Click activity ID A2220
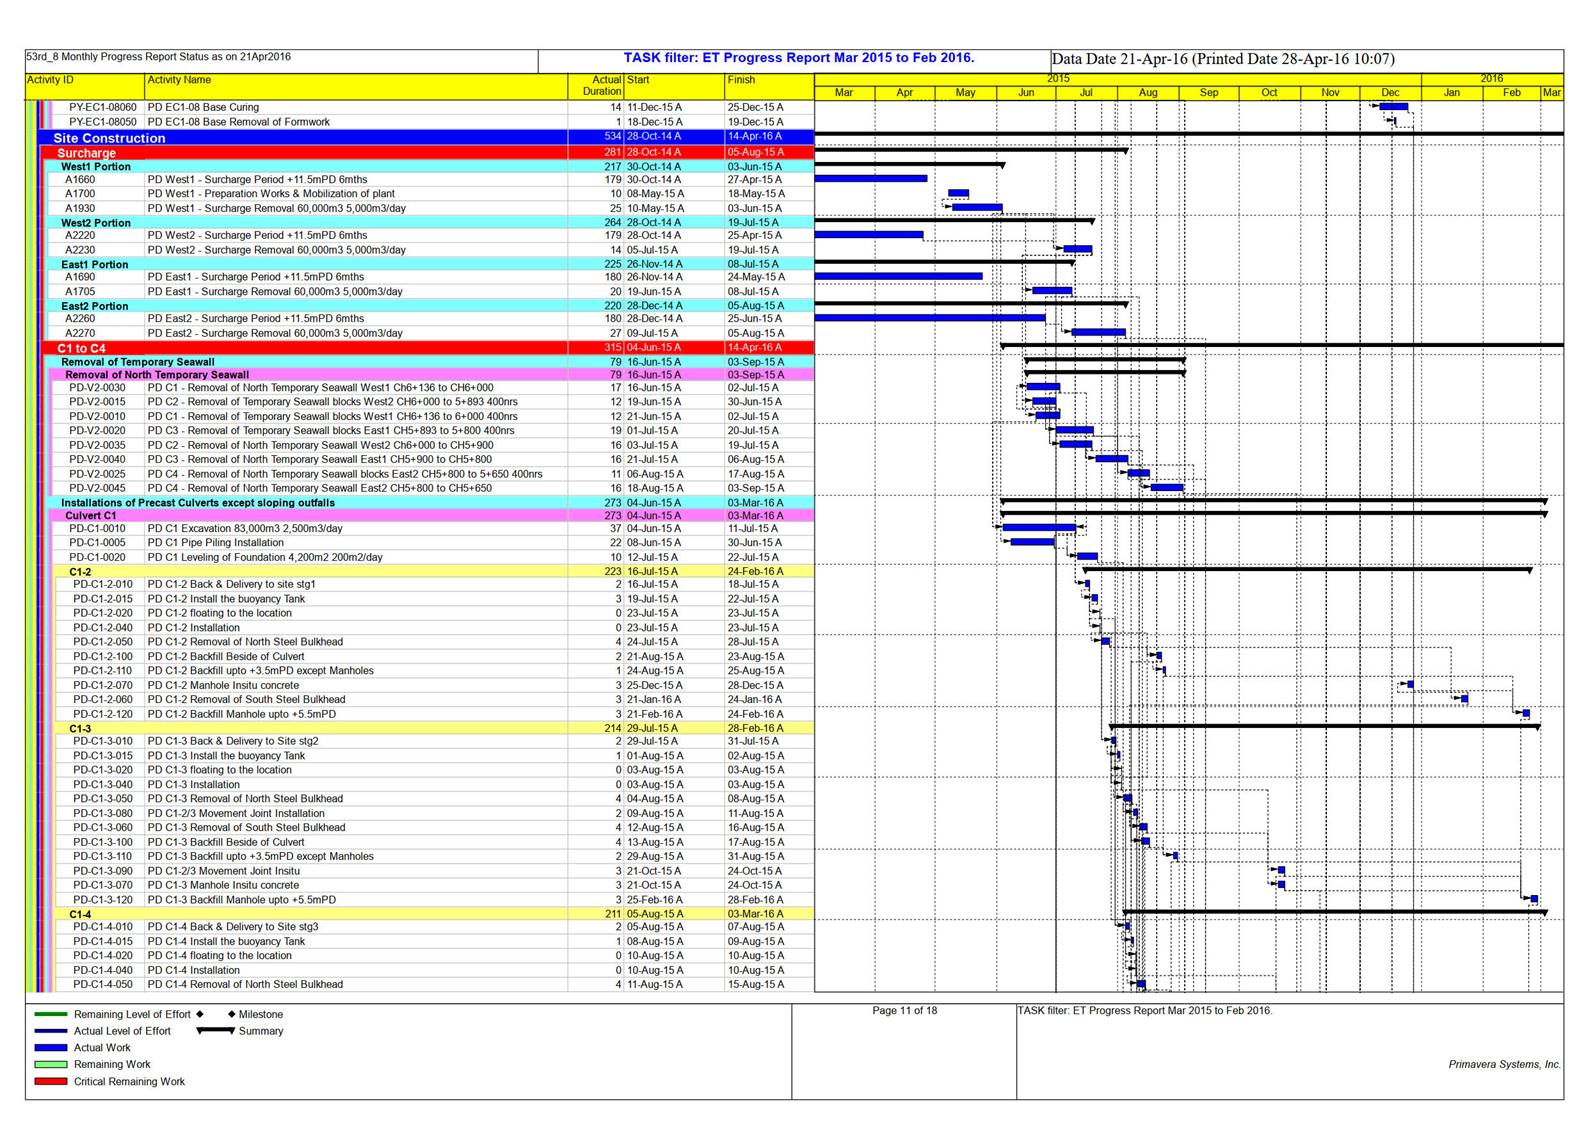This screenshot has width=1588, height=1123. coord(80,236)
